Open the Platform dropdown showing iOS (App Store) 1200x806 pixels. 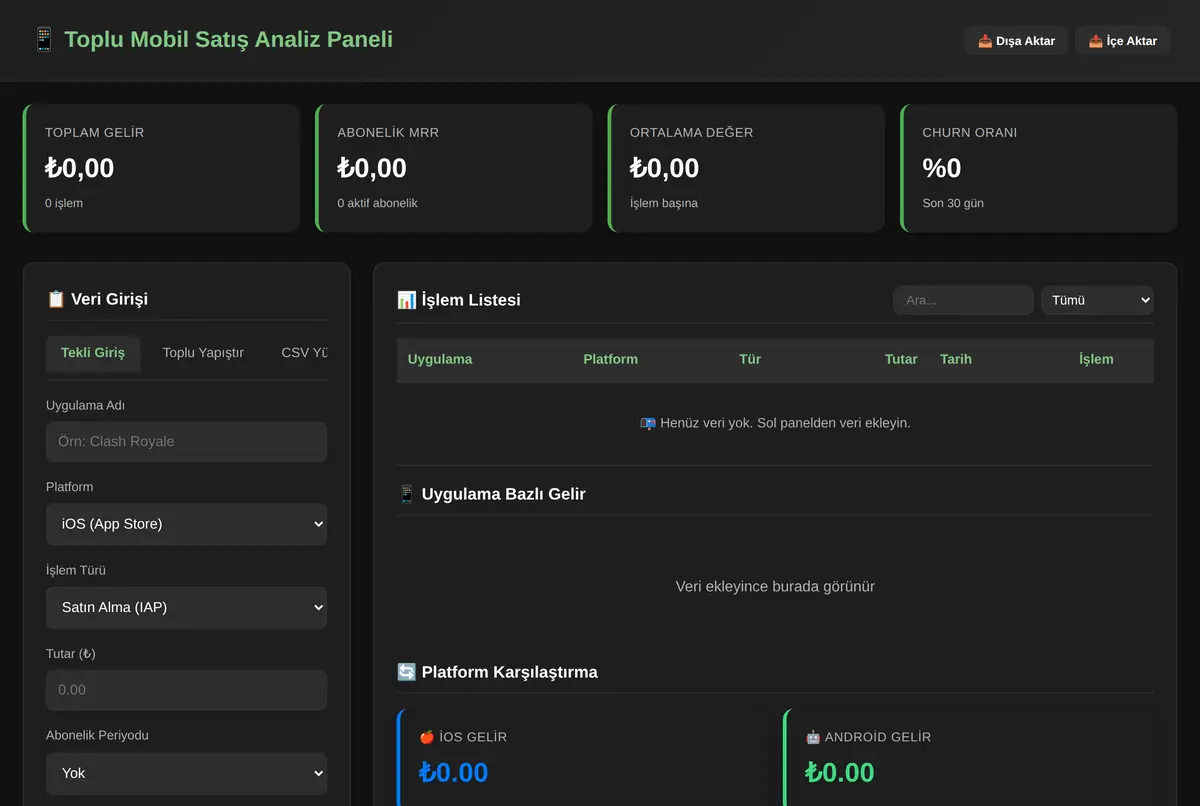(x=186, y=524)
